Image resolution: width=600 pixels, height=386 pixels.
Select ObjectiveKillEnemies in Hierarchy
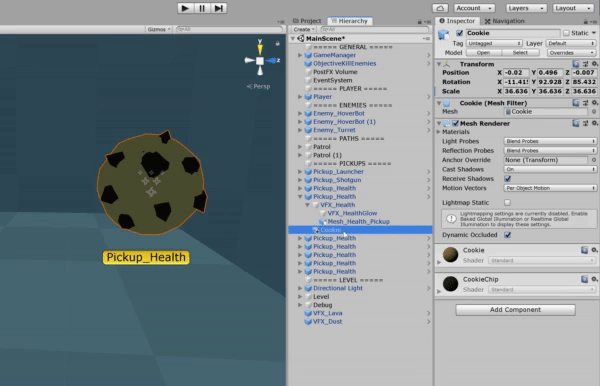pos(344,64)
